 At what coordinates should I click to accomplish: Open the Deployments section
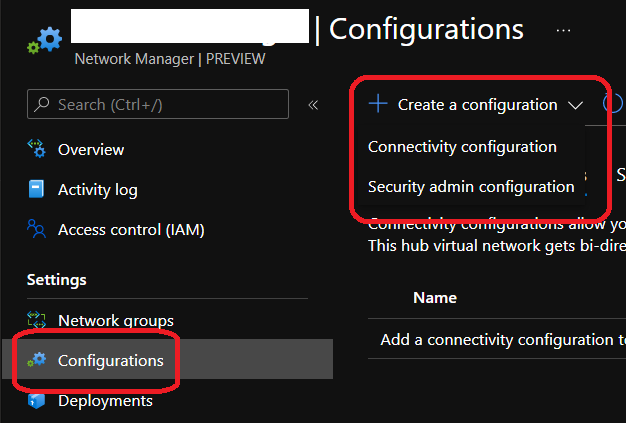click(x=105, y=401)
